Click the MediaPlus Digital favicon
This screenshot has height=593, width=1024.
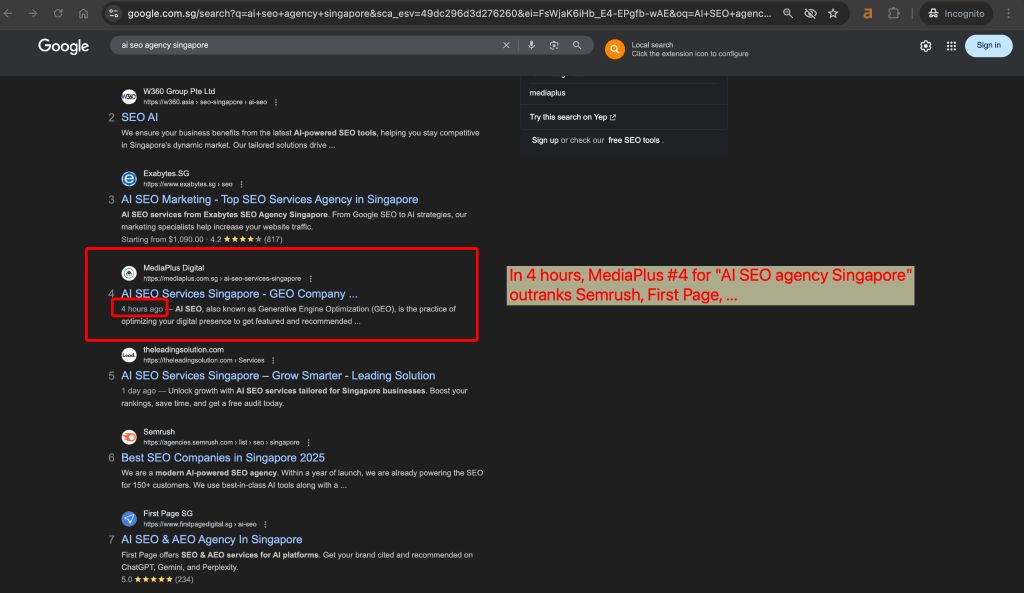click(129, 273)
